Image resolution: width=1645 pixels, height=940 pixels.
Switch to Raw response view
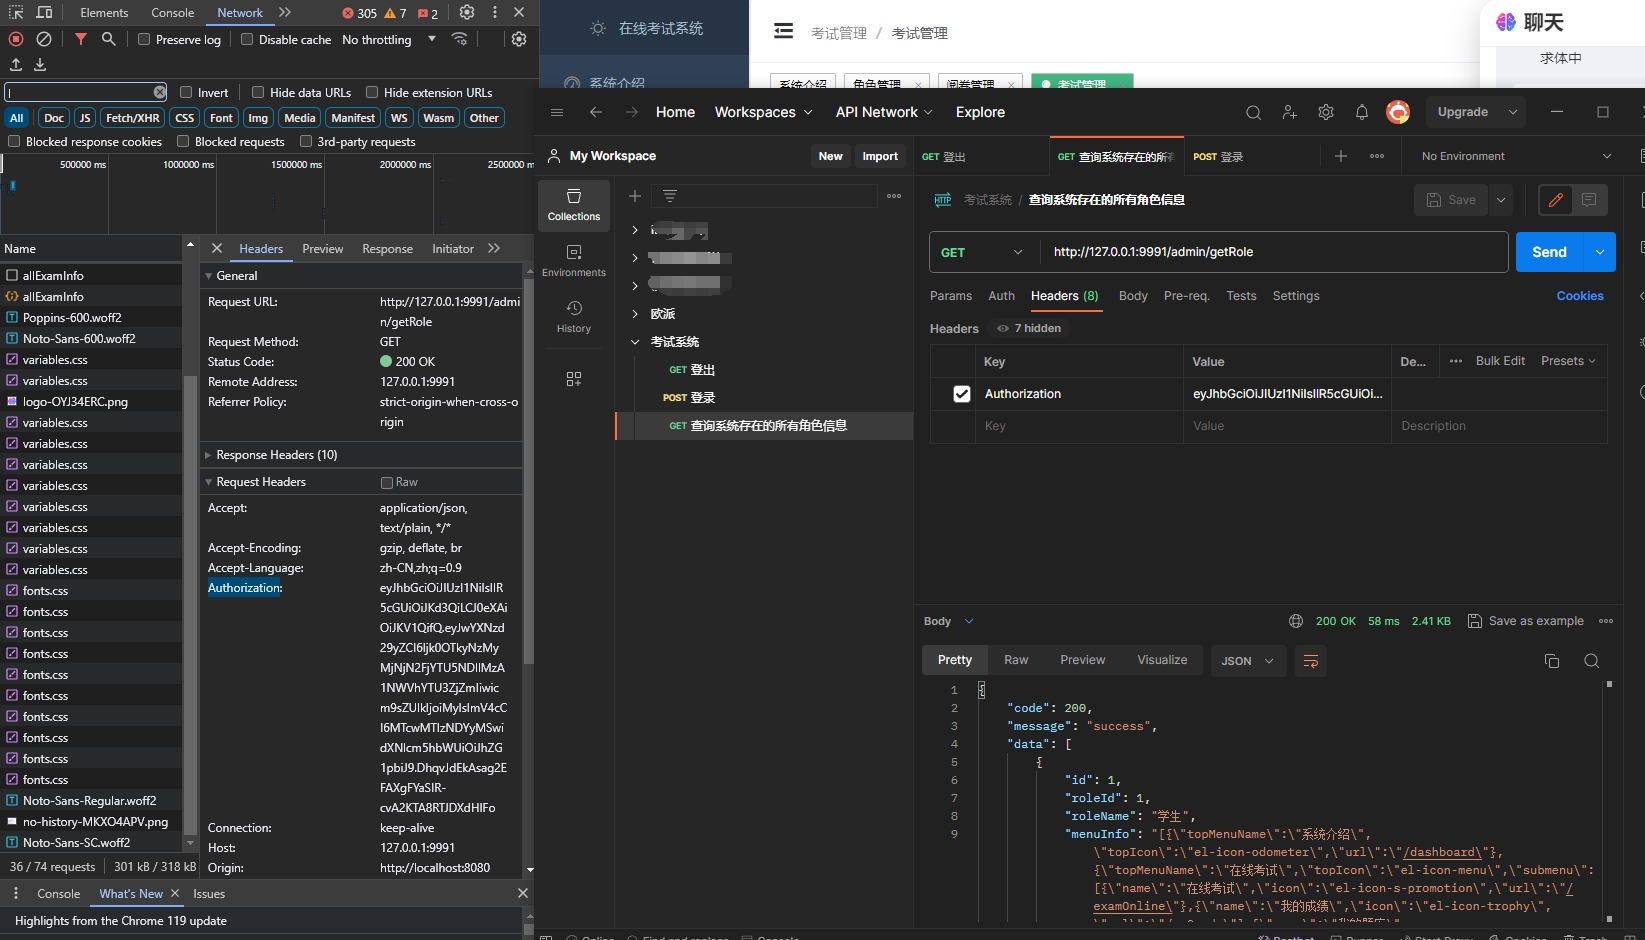pos(1016,660)
